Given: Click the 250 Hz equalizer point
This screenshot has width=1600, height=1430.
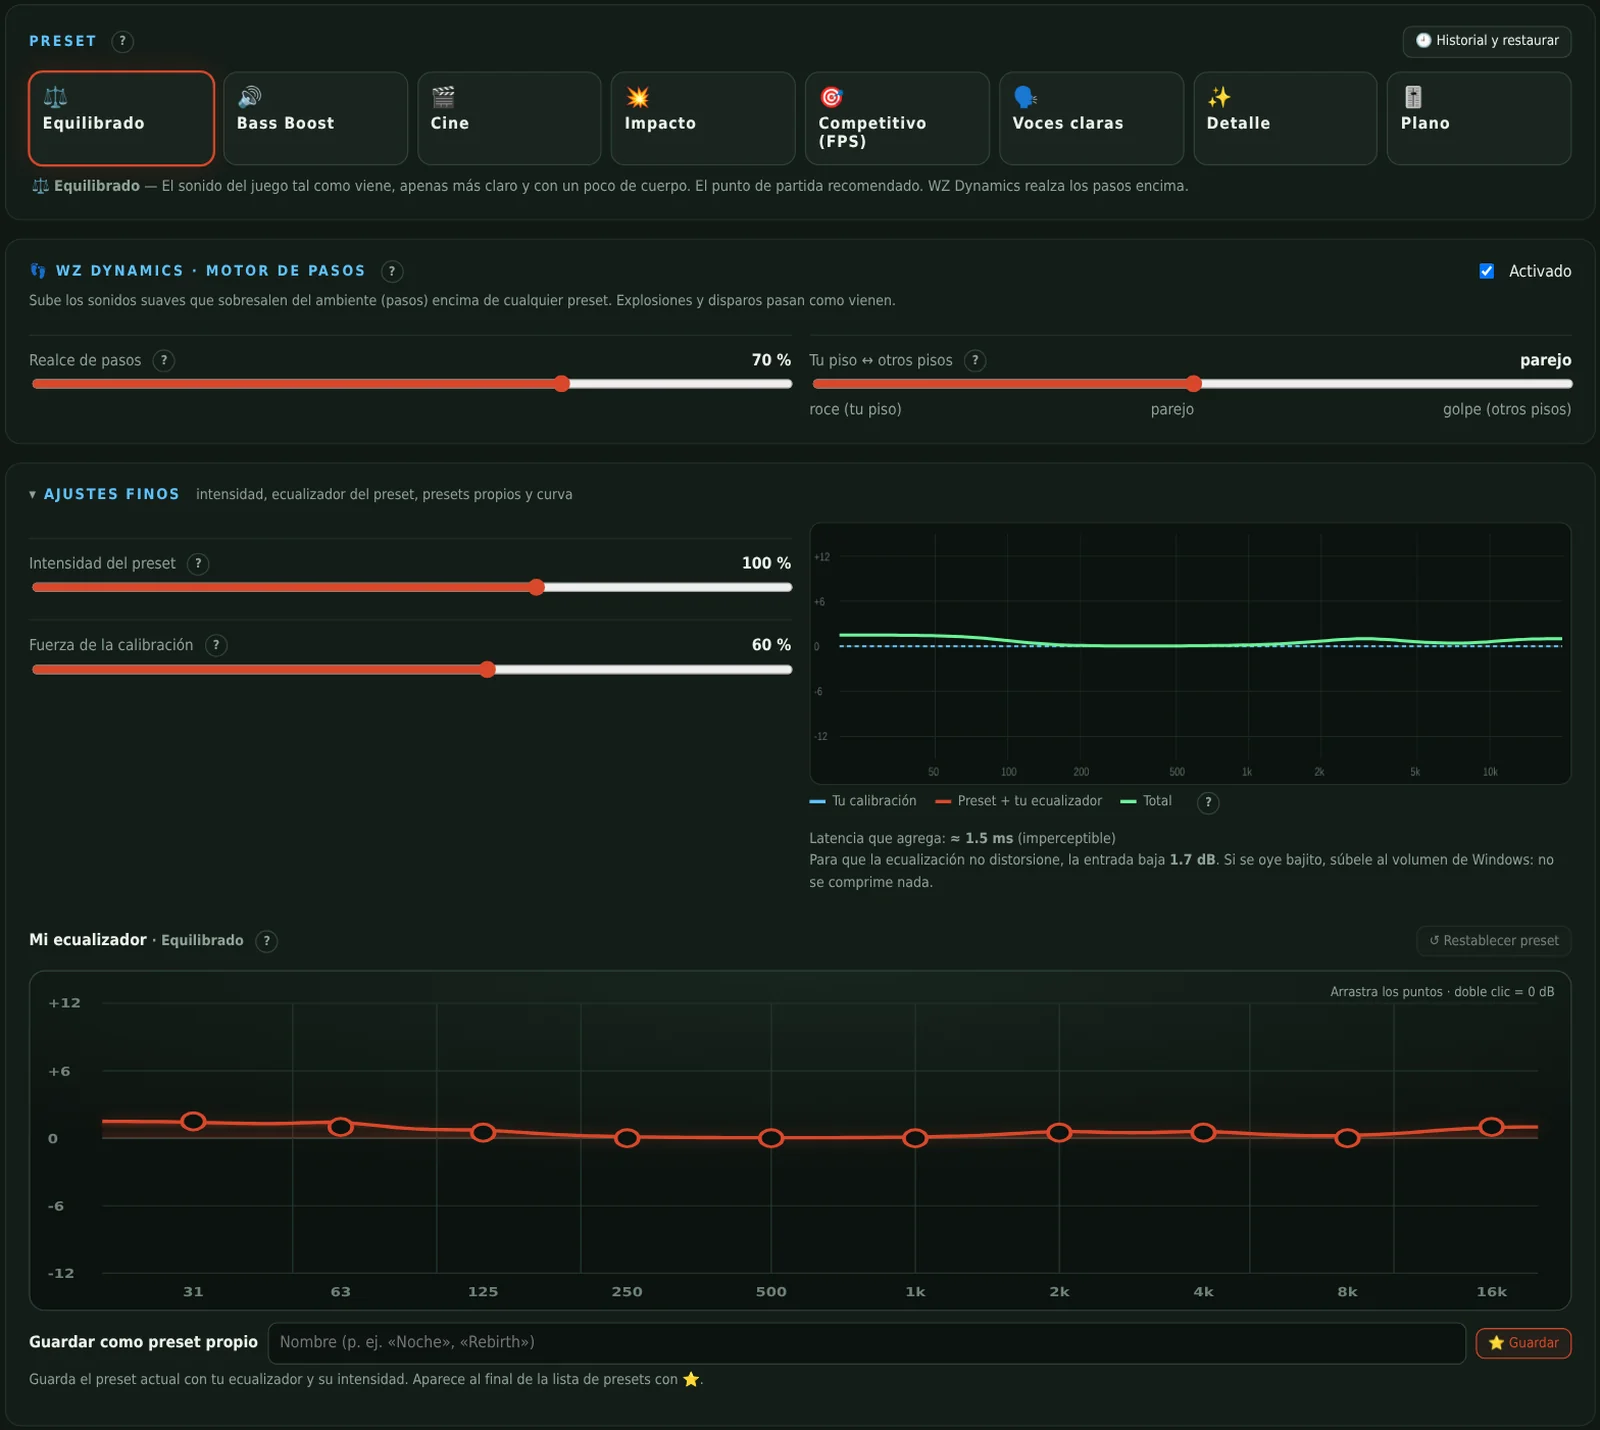Looking at the screenshot, I should tap(627, 1138).
